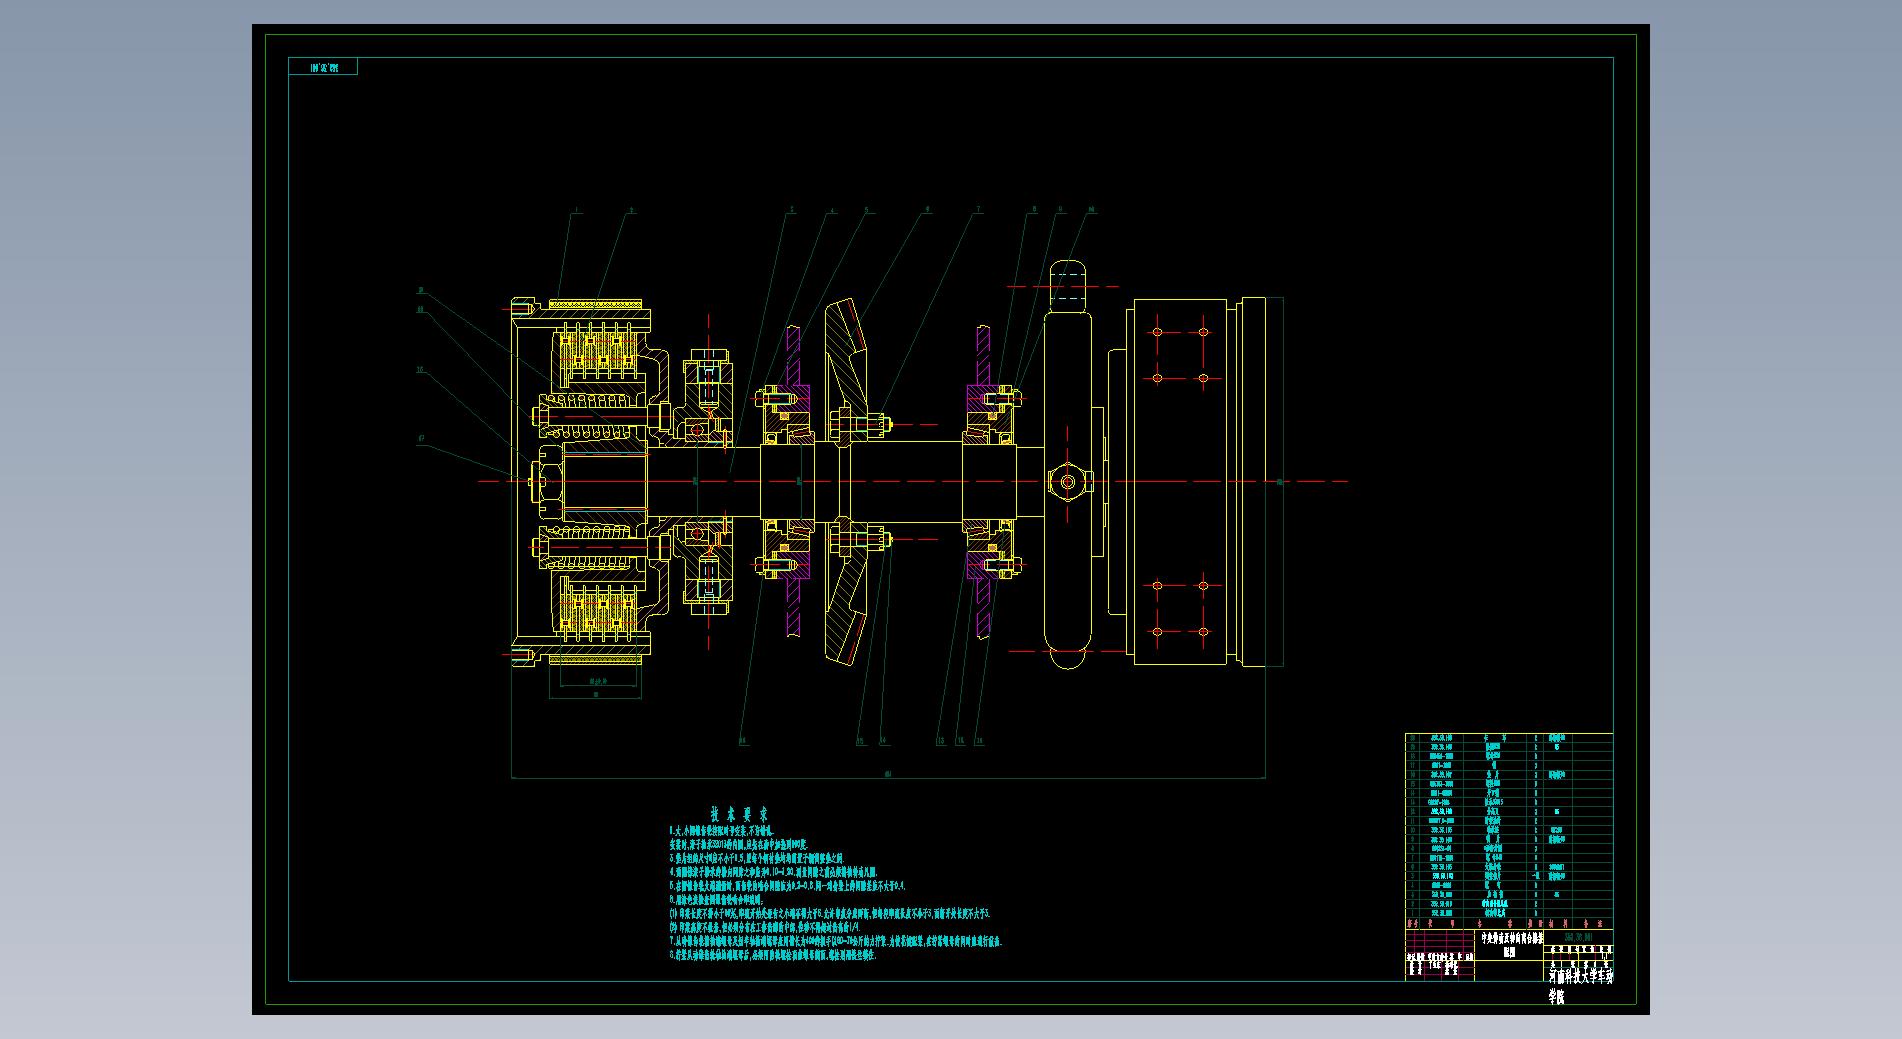1902x1039 pixels.
Task: Select the drawing title cell in the title block
Action: [1510, 946]
